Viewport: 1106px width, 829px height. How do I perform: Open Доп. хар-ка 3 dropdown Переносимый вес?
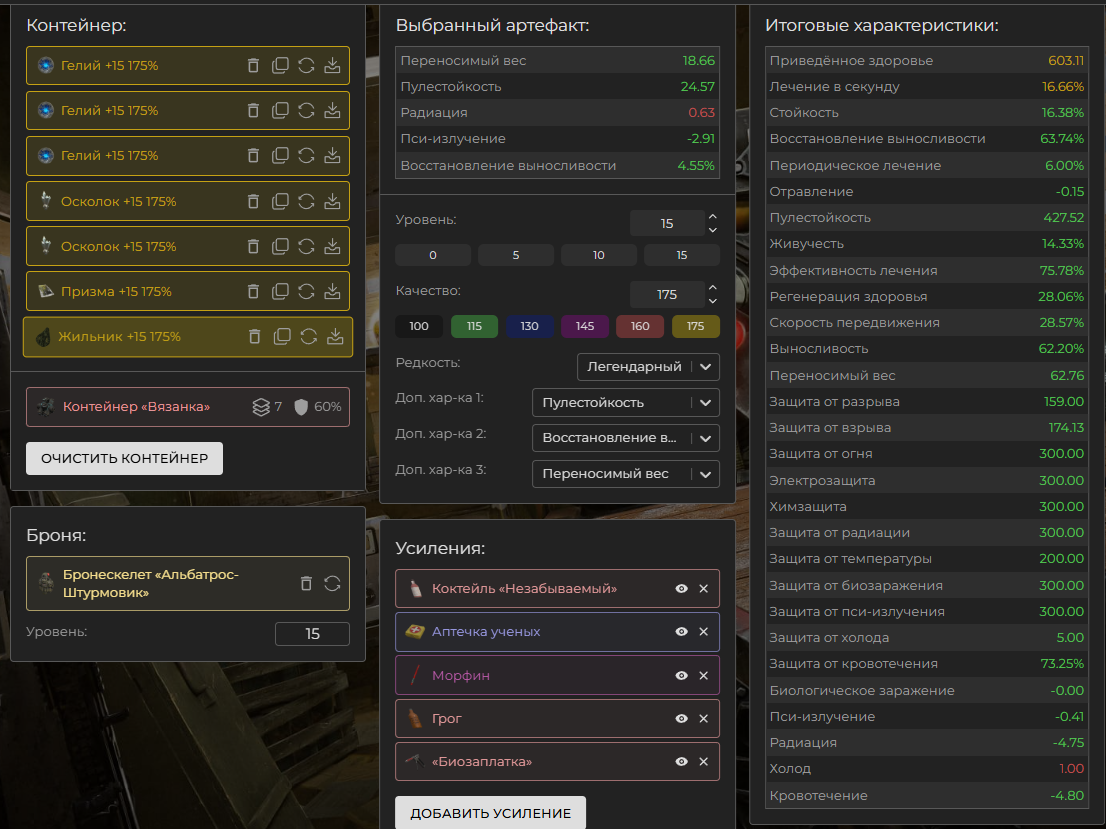(x=625, y=474)
